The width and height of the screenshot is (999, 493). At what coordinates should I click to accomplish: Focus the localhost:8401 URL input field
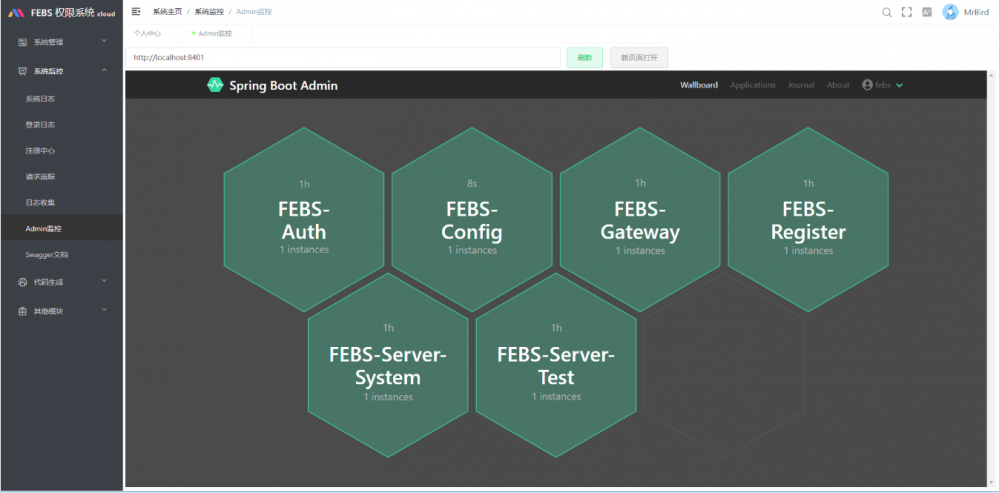[343, 57]
